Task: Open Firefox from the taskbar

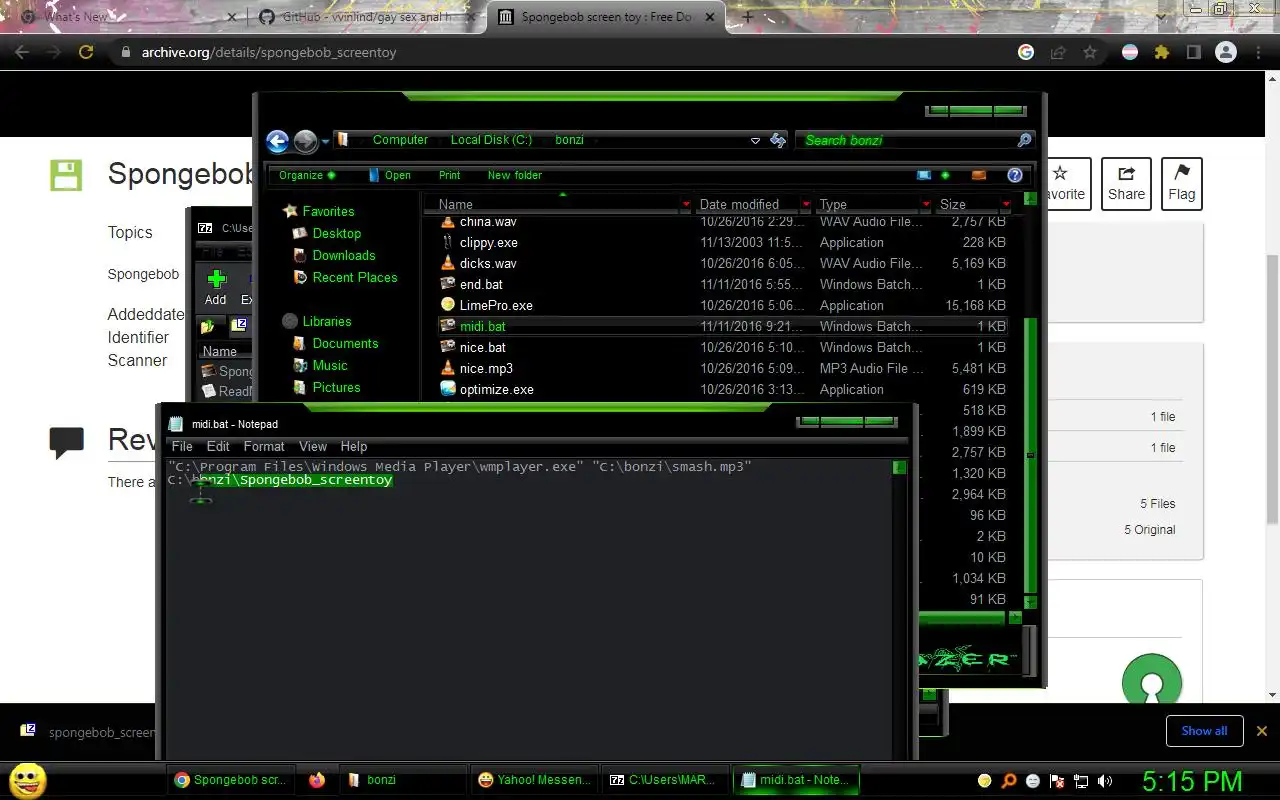Action: click(x=317, y=780)
